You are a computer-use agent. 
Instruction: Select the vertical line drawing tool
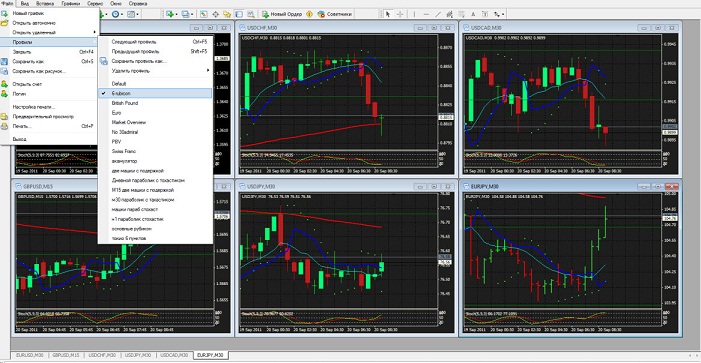(x=414, y=14)
